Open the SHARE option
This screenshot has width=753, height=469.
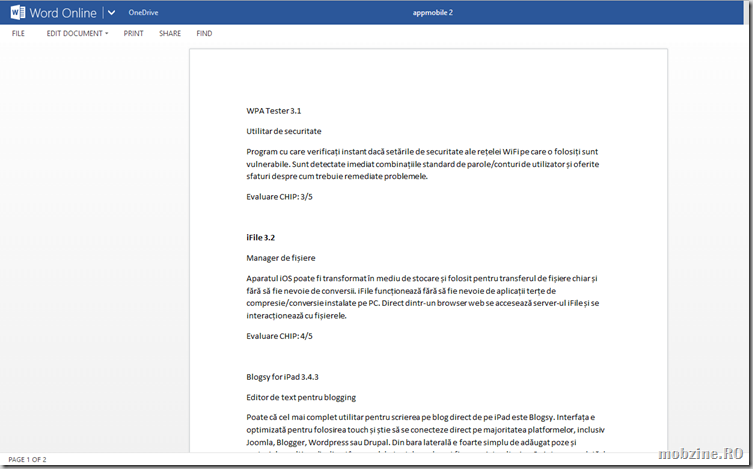point(170,33)
